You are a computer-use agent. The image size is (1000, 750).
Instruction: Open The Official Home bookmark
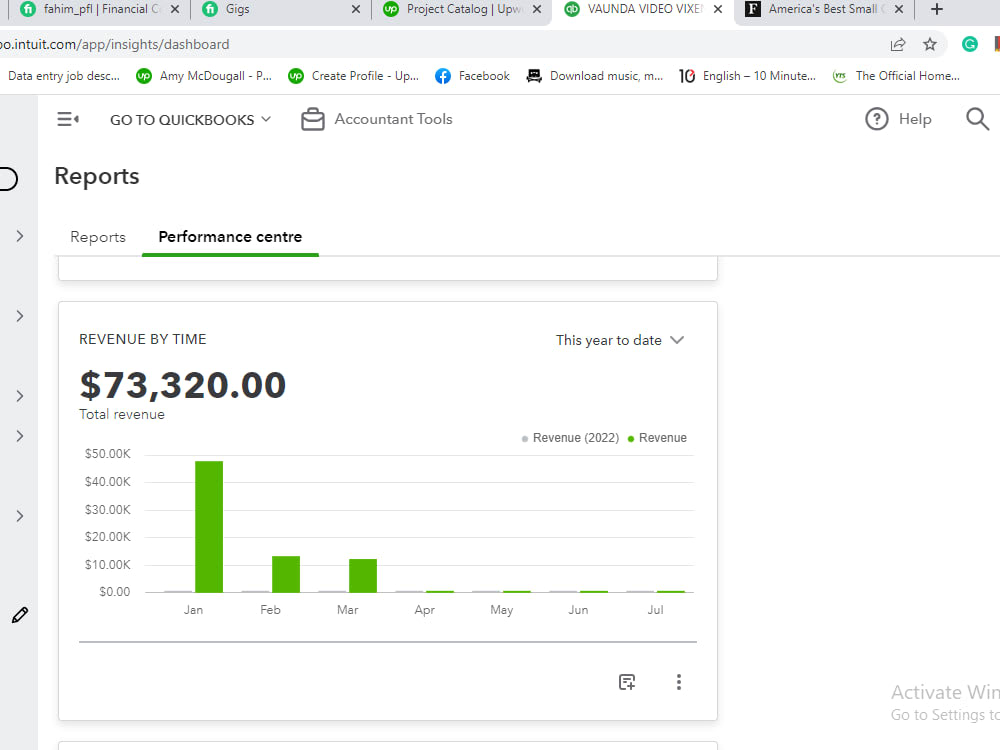pyautogui.click(x=896, y=76)
